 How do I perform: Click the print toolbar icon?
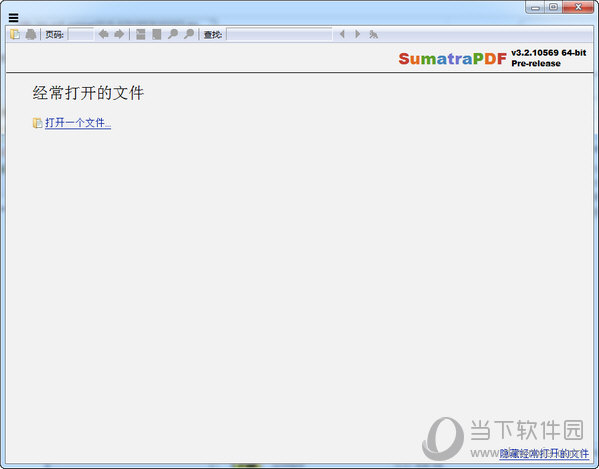point(31,34)
